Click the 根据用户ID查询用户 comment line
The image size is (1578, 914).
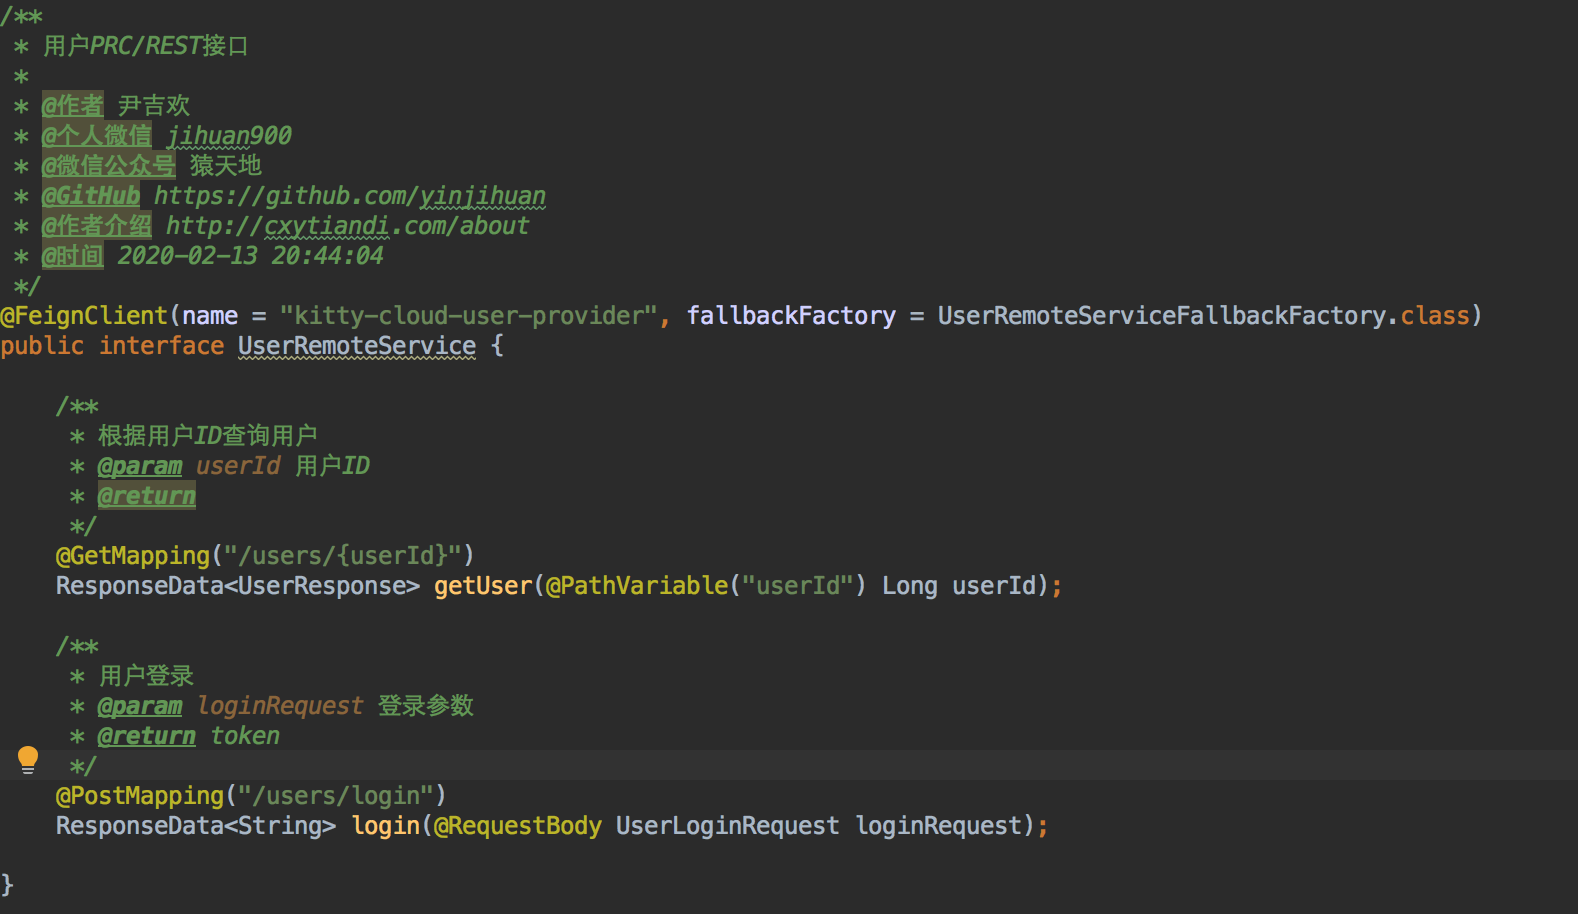point(208,436)
